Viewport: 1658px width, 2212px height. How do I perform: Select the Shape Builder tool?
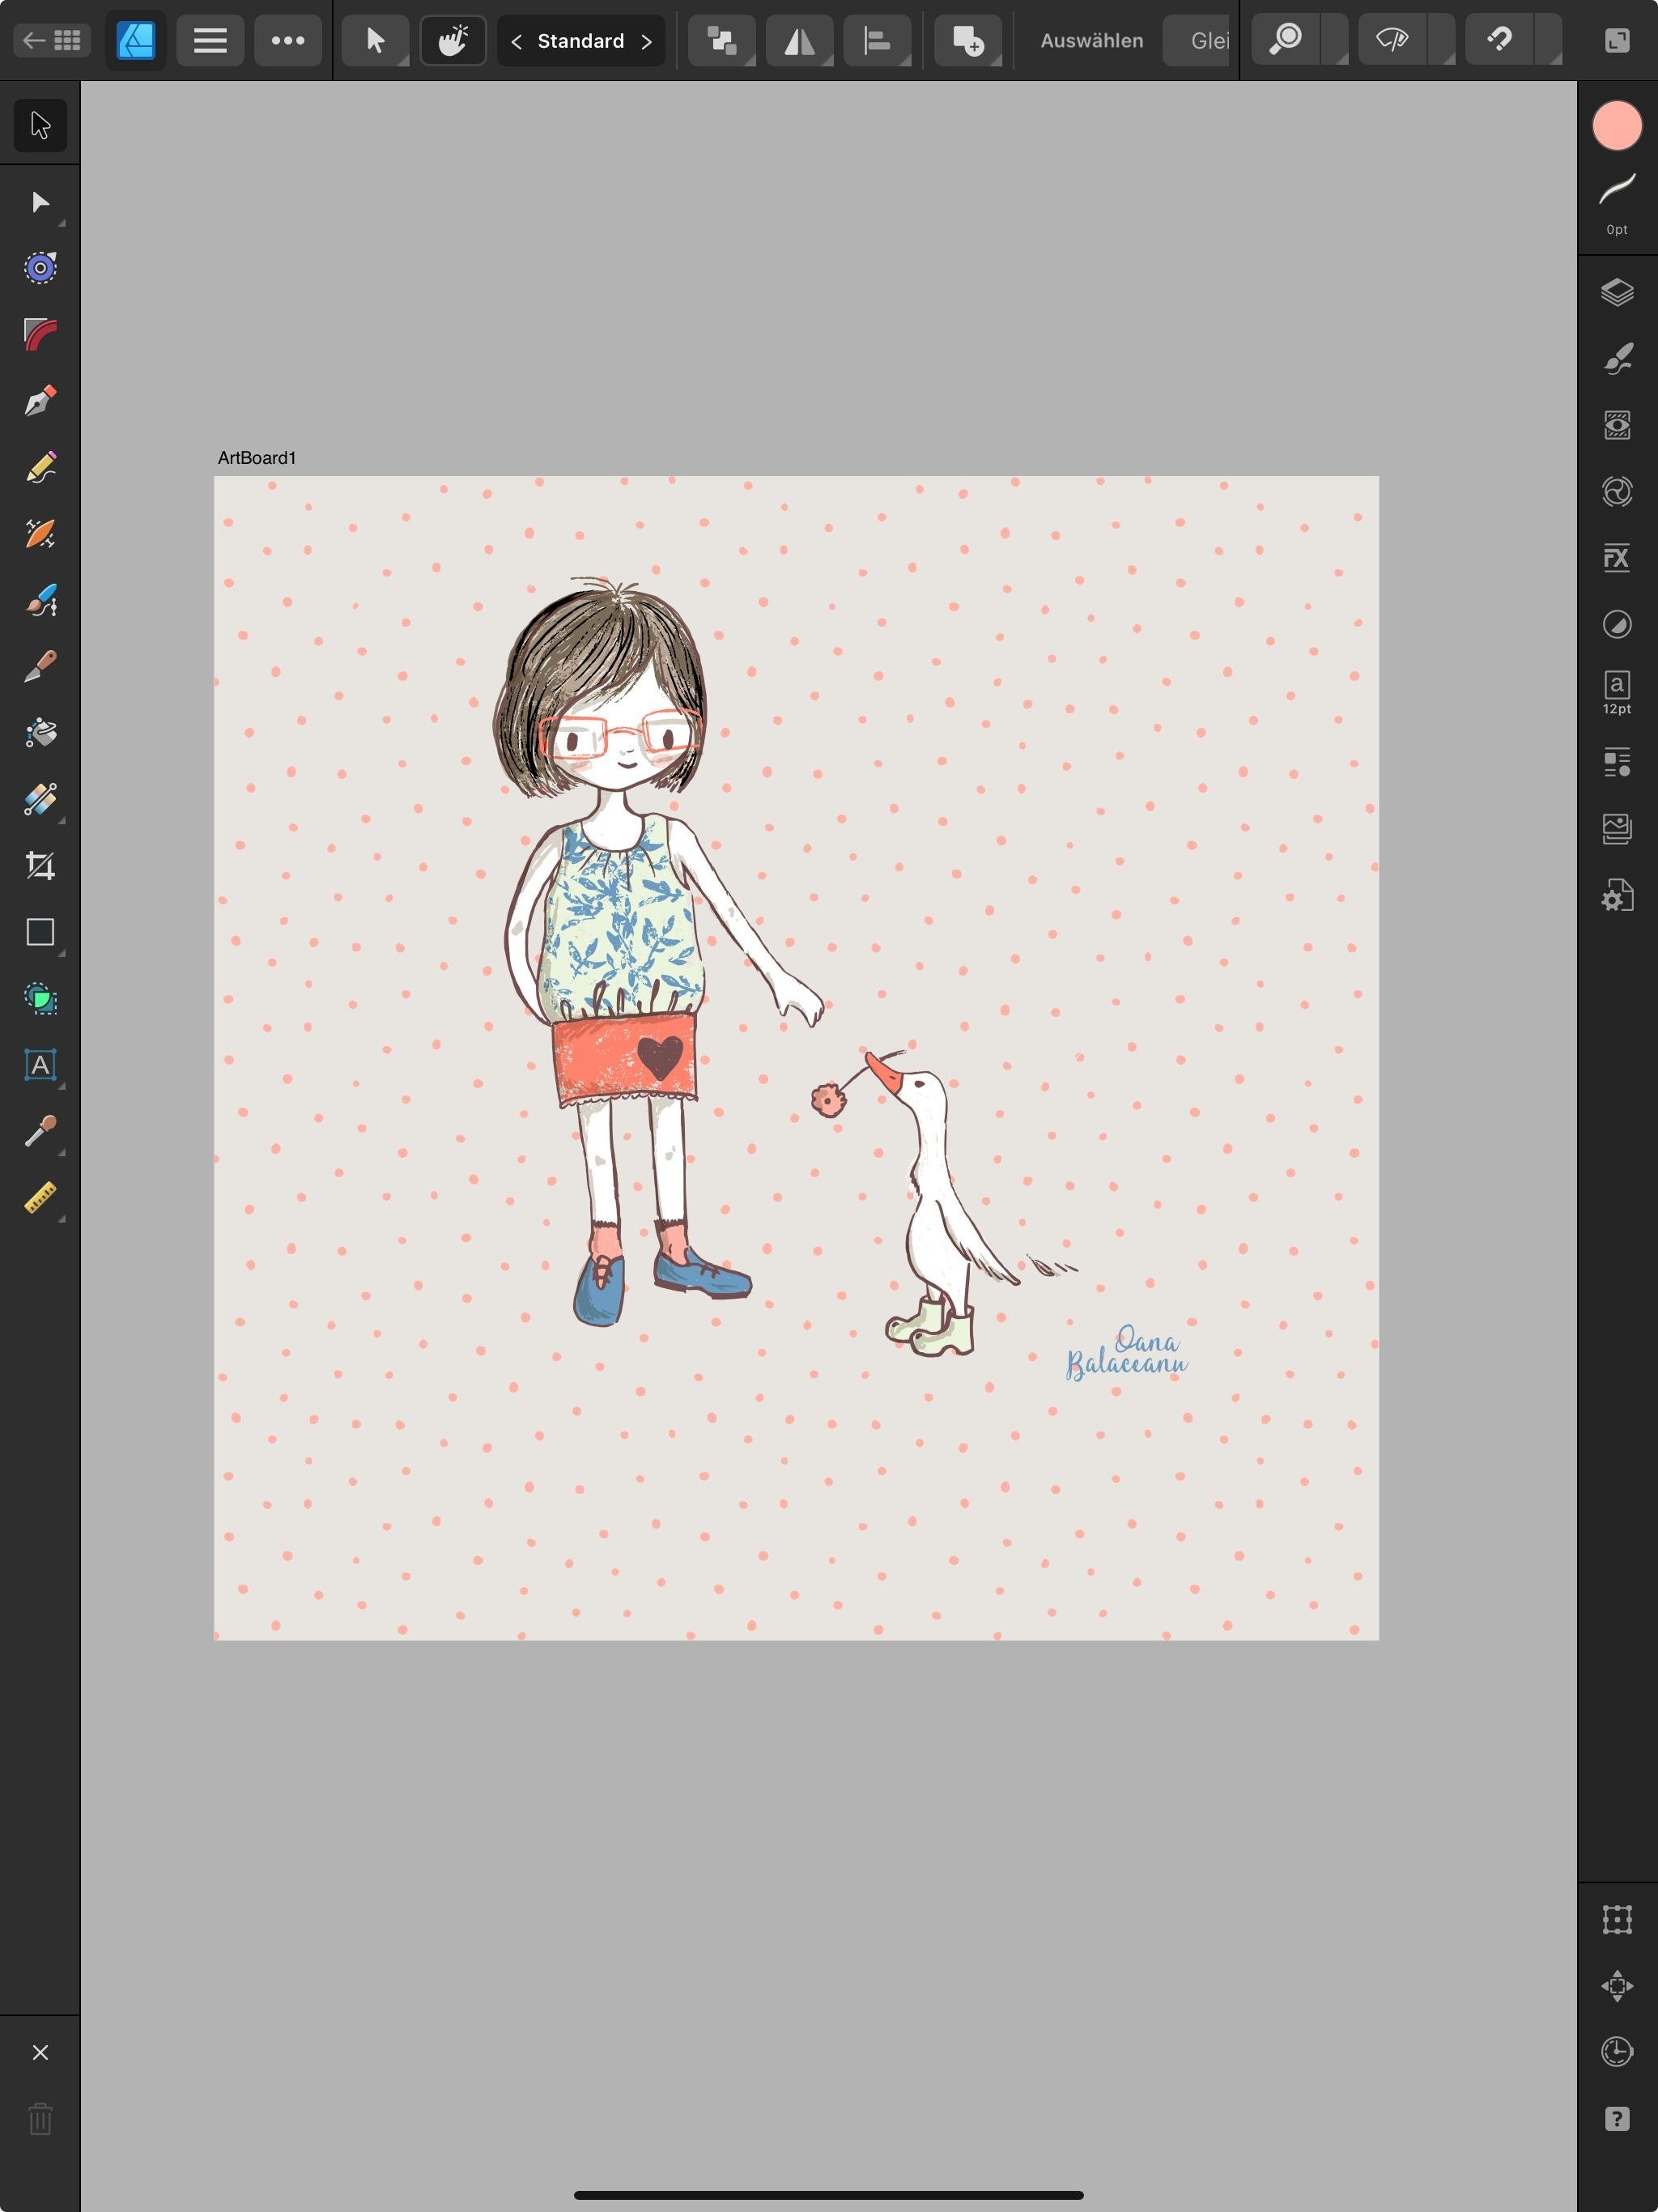pos(40,998)
